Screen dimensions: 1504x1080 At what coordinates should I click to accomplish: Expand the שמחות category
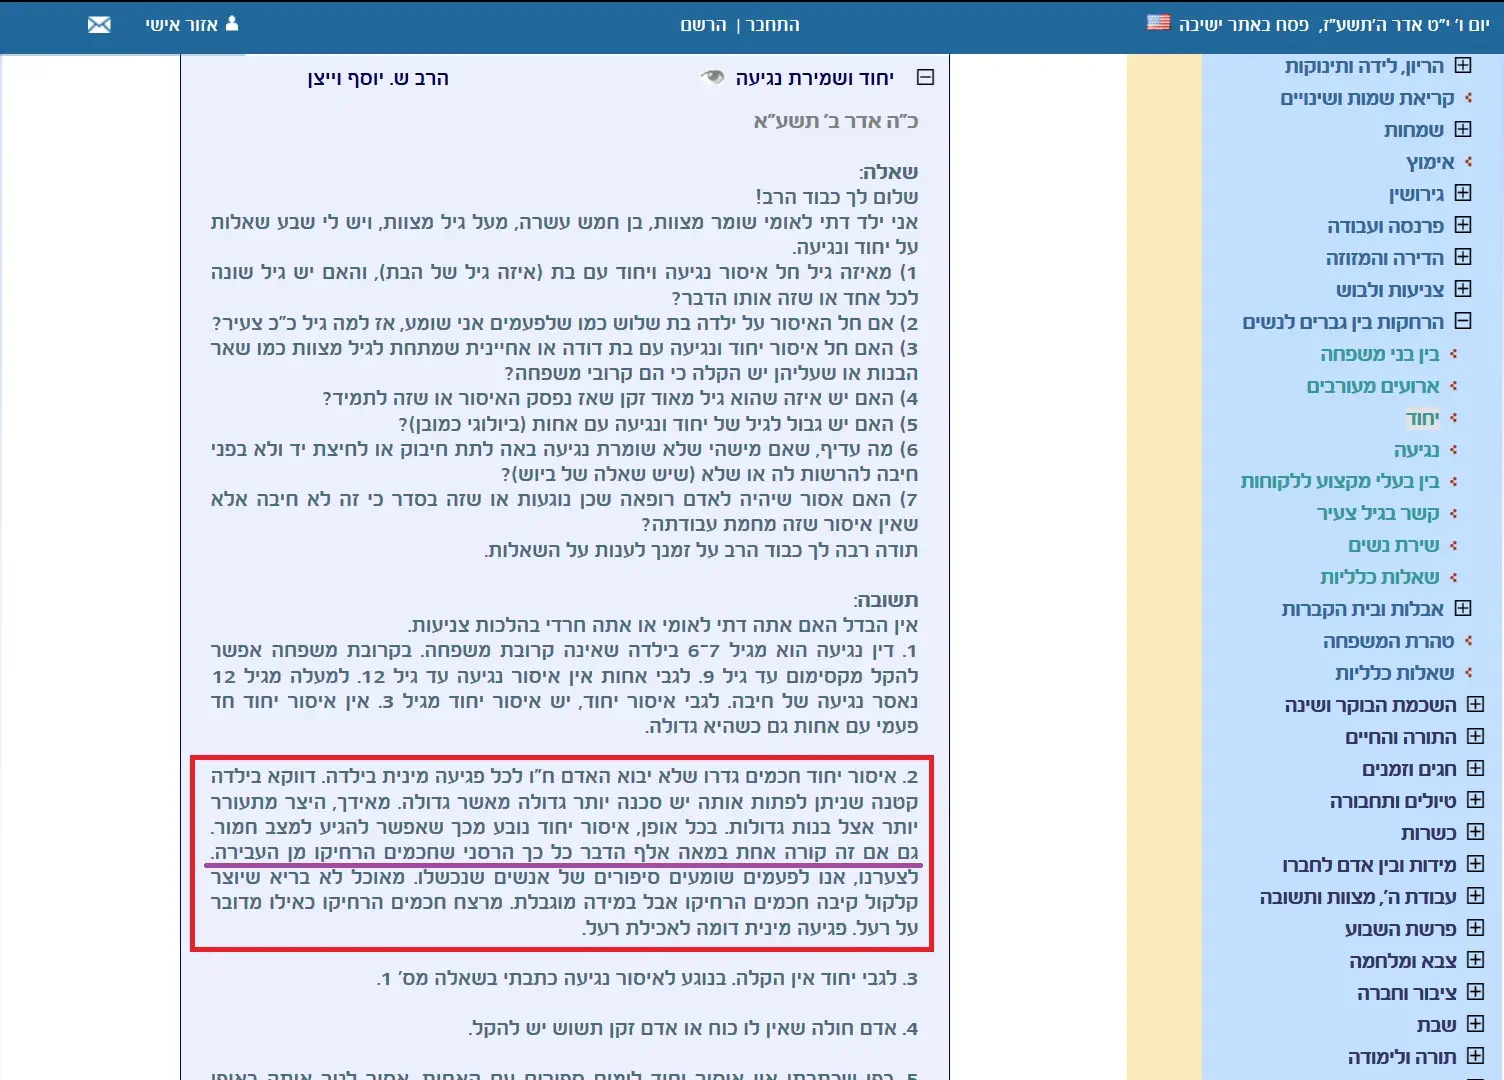click(1463, 129)
